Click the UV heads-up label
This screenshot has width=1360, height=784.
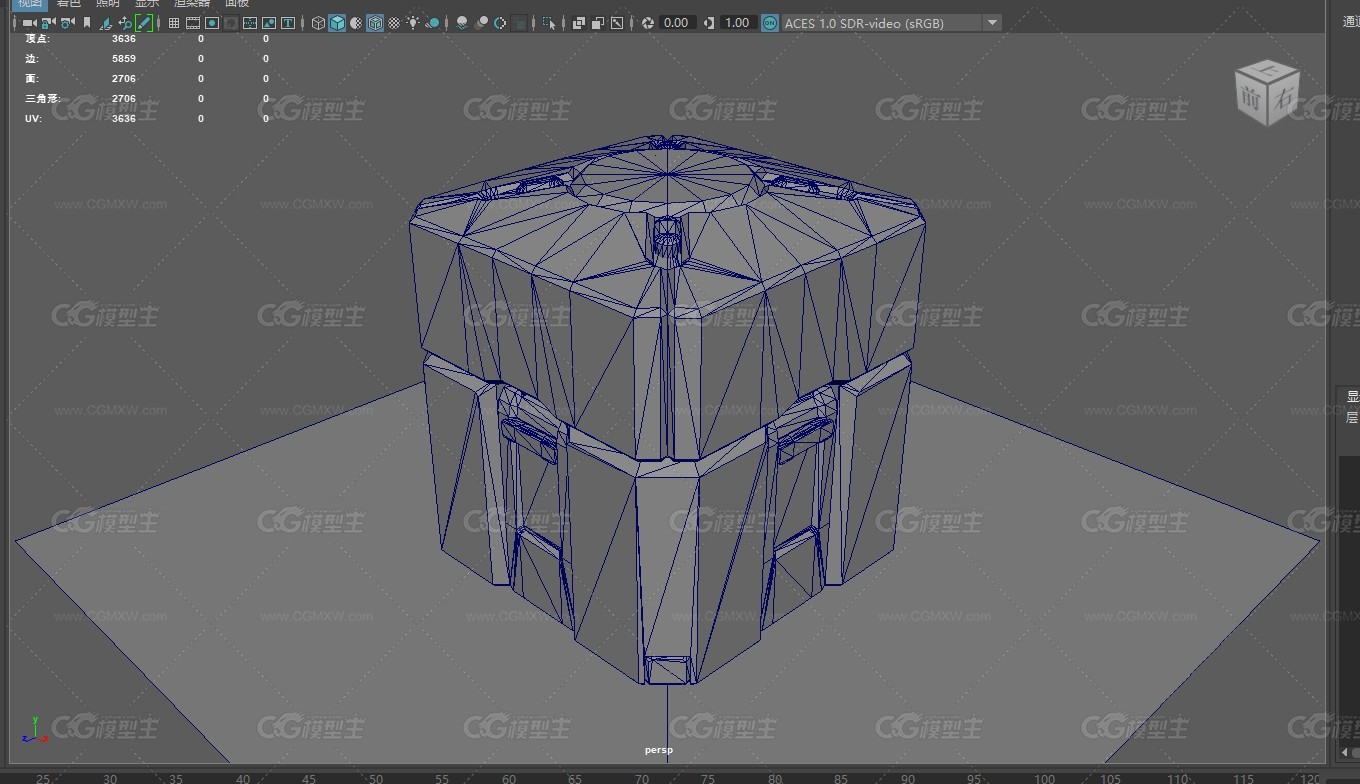pos(33,118)
